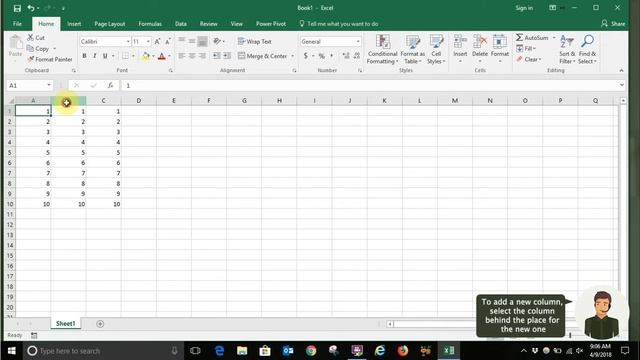Open Font dialog launcher
The image size is (640, 360).
click(x=171, y=71)
